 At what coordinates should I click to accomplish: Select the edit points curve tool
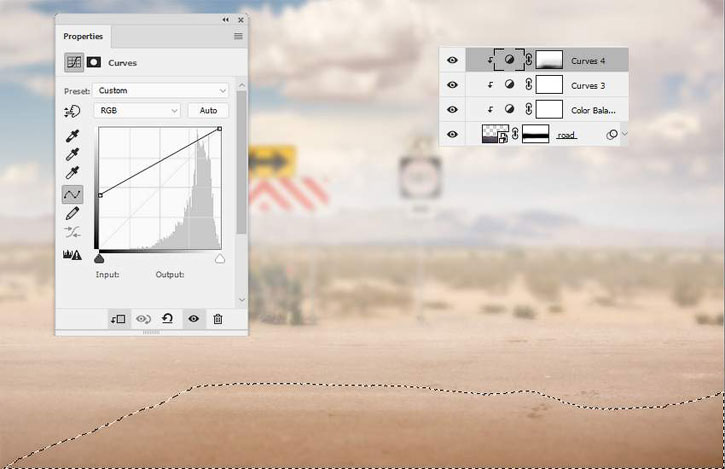[72, 194]
